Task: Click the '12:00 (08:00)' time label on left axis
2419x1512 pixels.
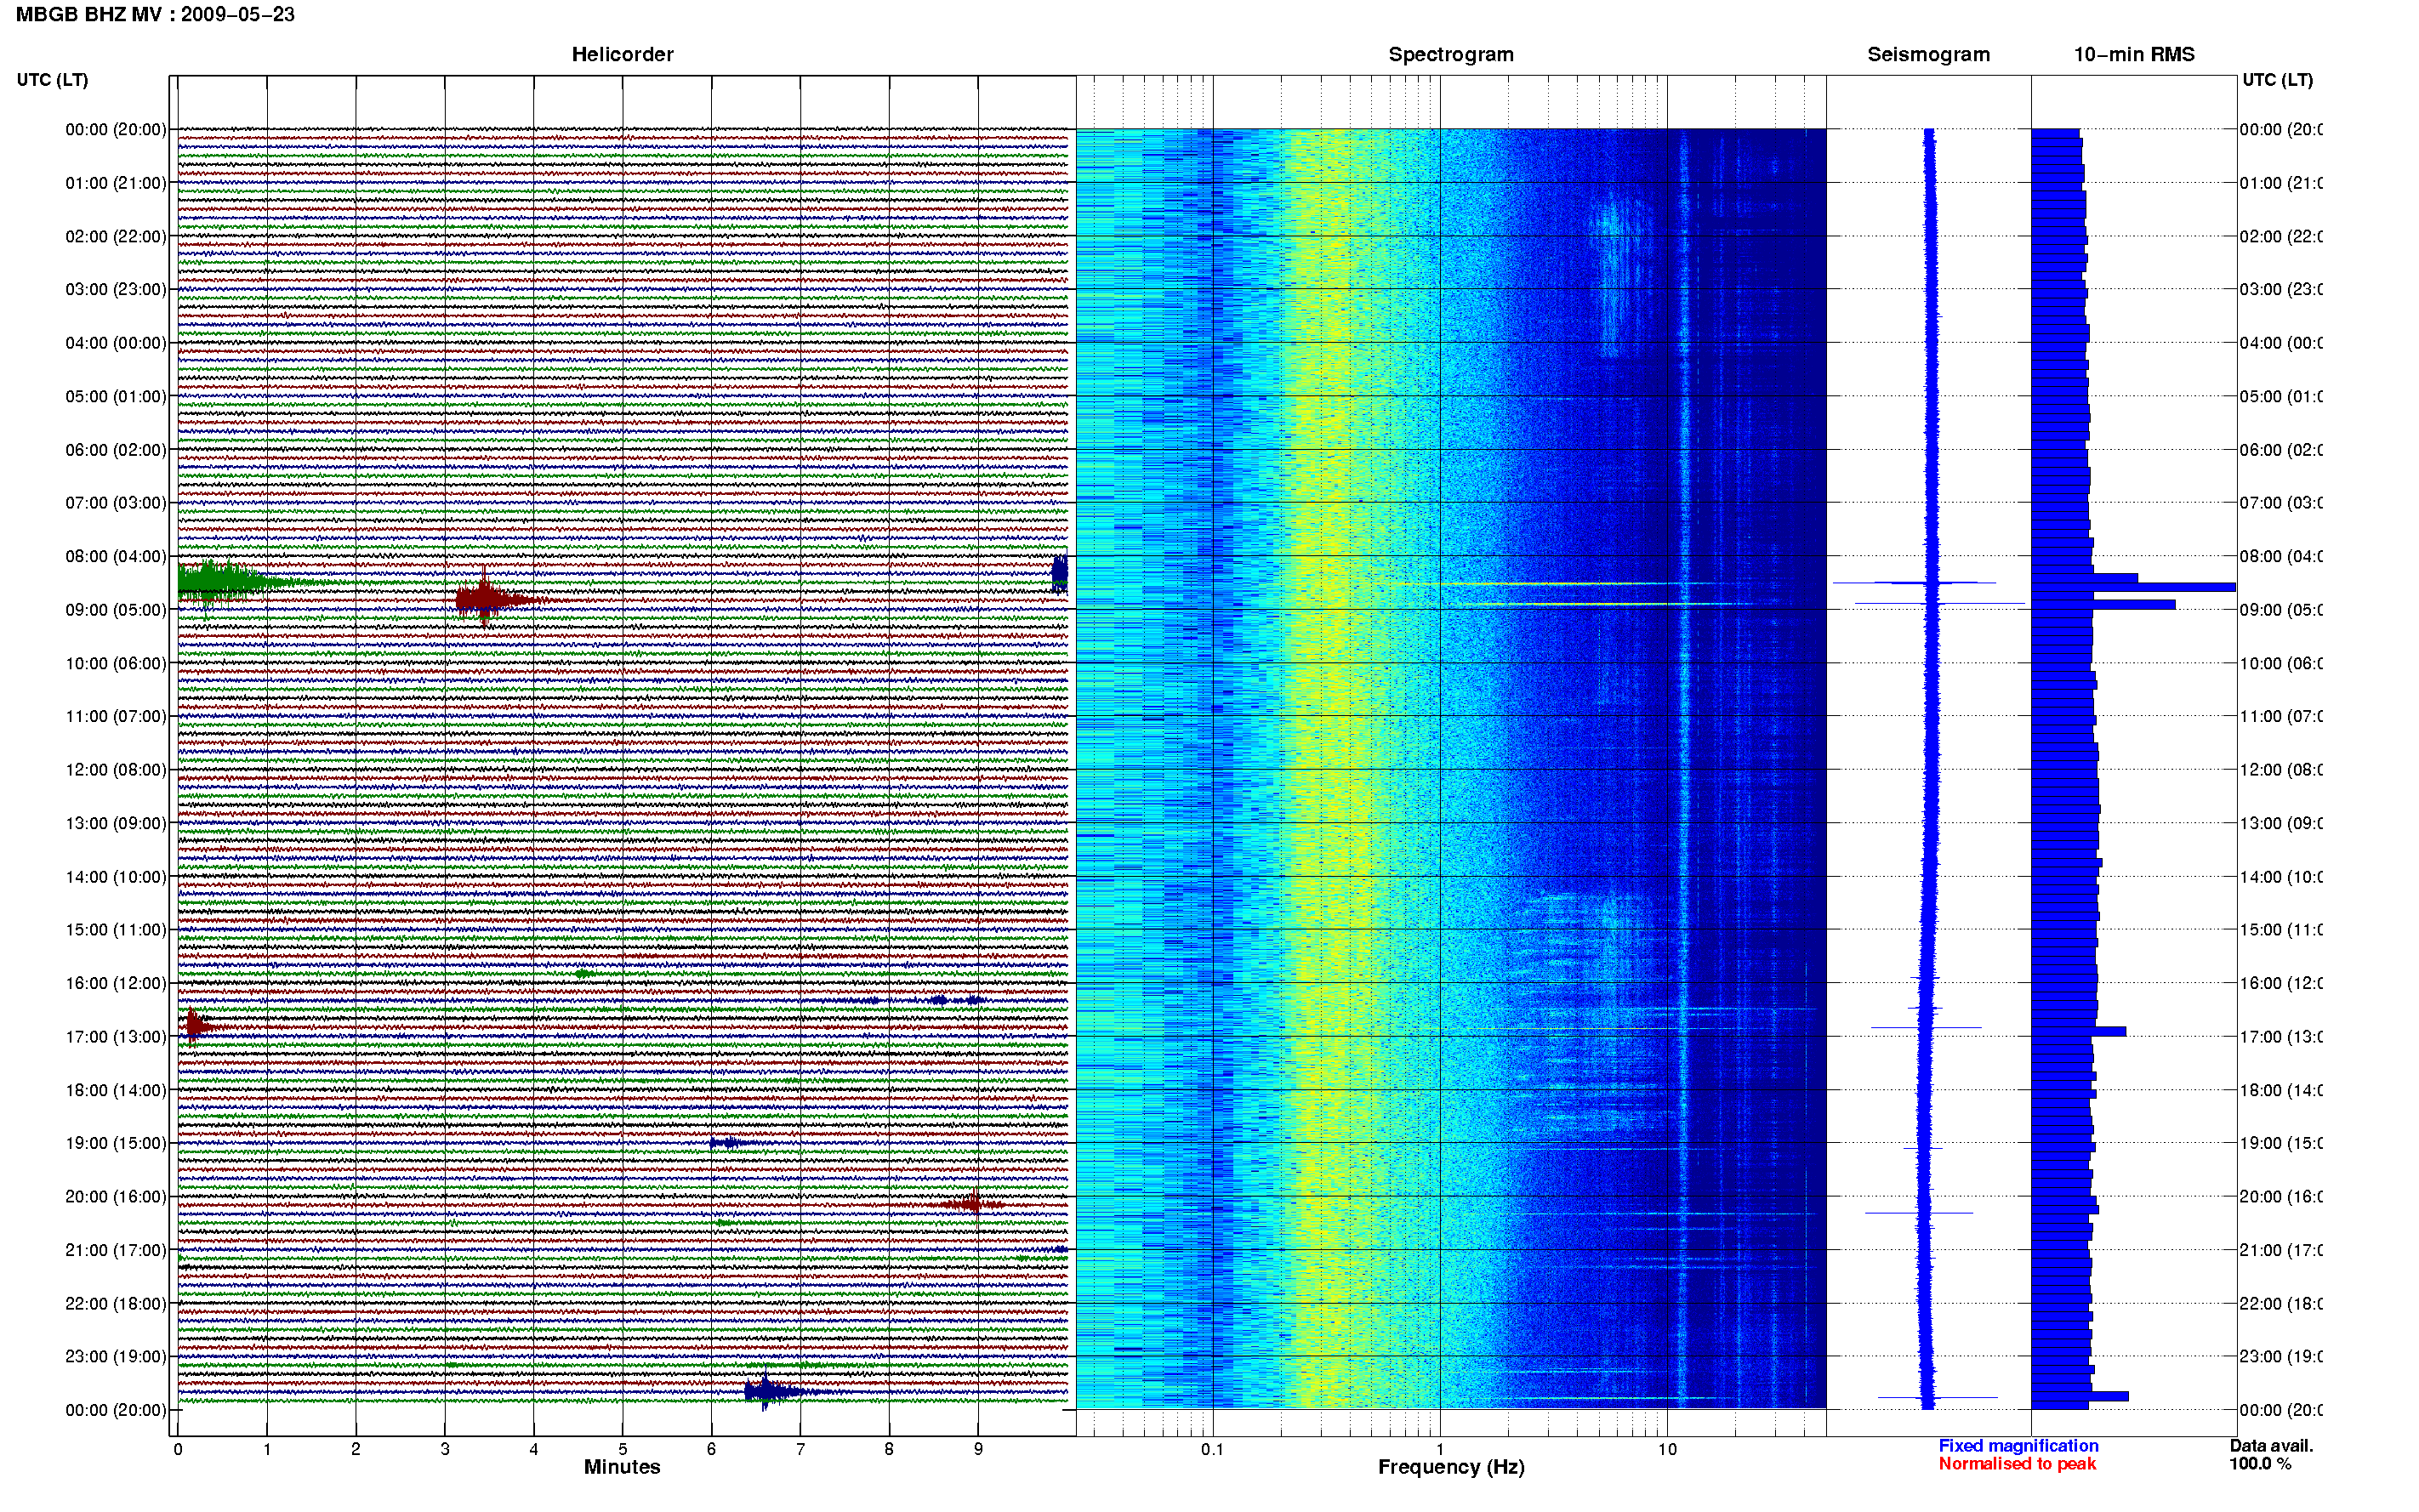Action: (116, 770)
